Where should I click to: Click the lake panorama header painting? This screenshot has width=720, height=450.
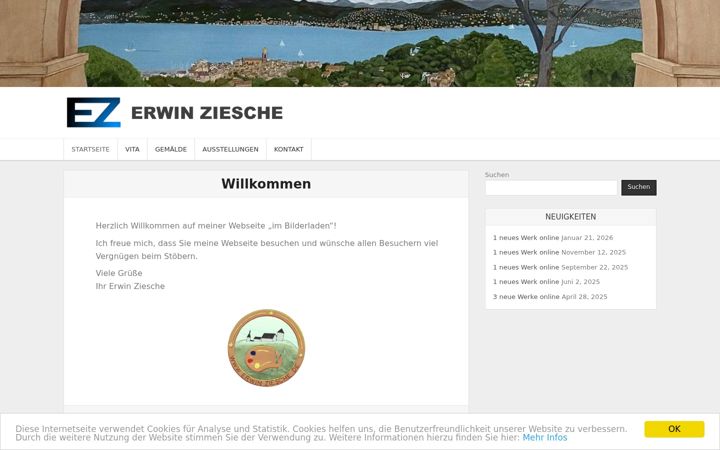(360, 43)
